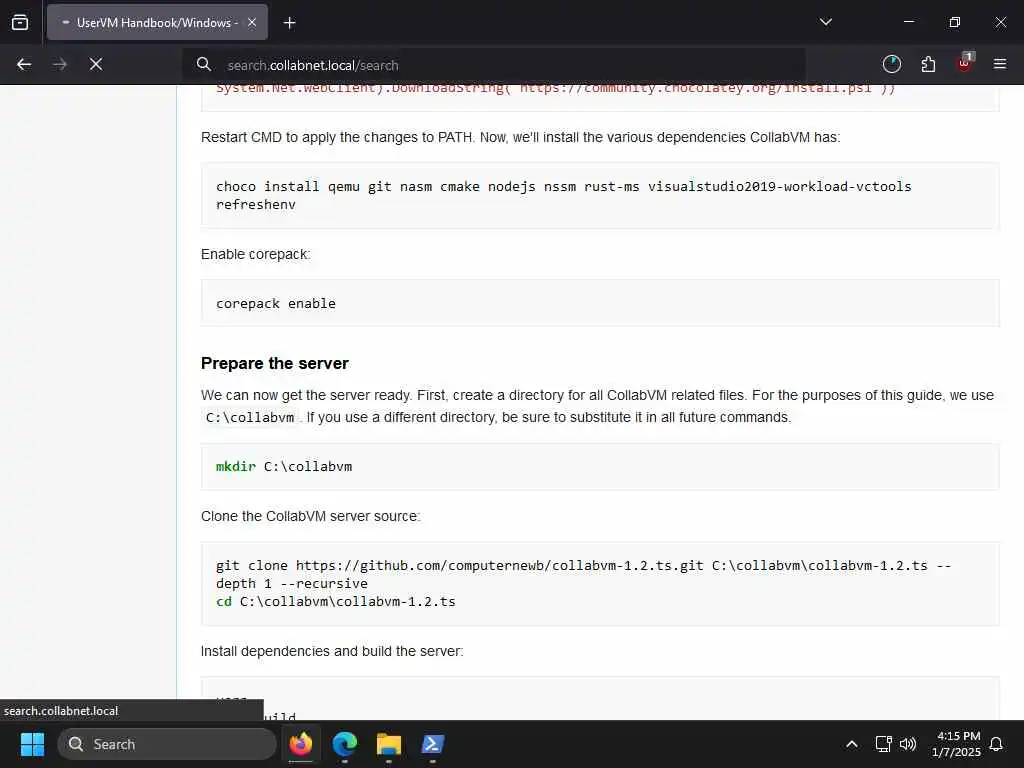
Task: Minimize the Firefox window
Action: pos(908,22)
